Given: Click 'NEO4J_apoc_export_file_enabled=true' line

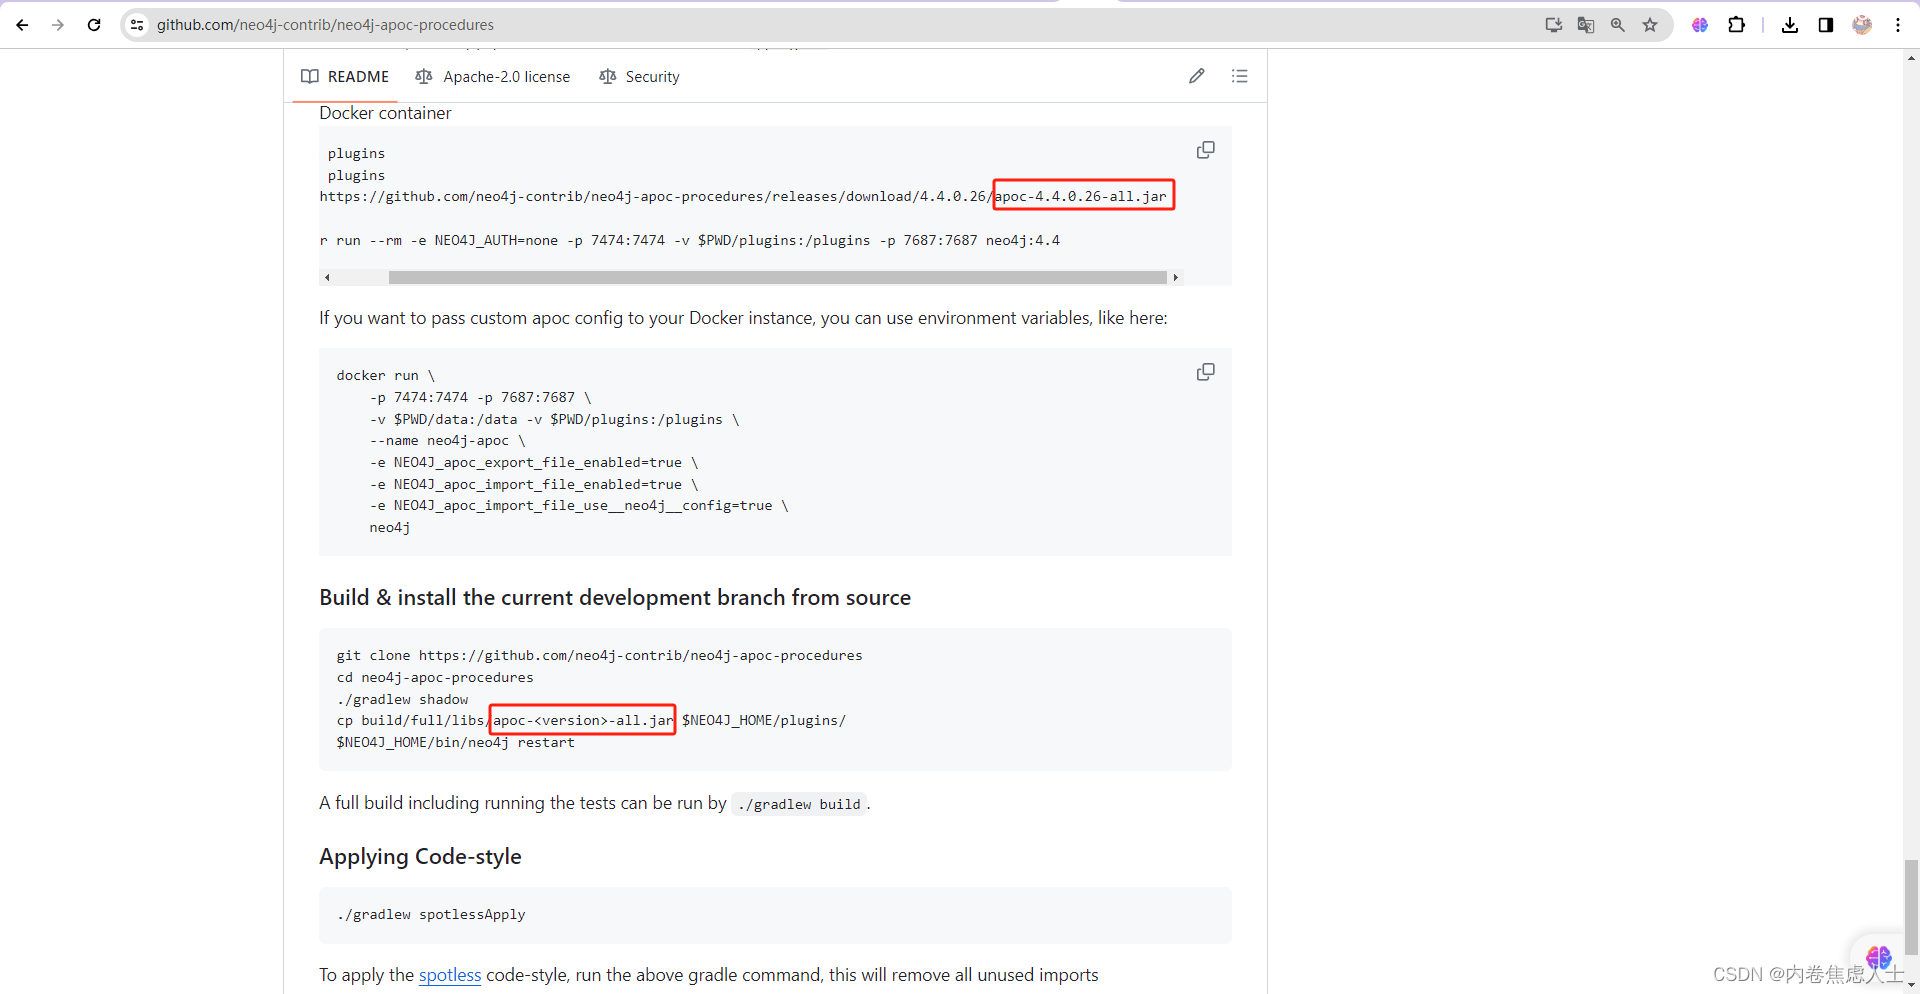Looking at the screenshot, I should coord(534,463).
